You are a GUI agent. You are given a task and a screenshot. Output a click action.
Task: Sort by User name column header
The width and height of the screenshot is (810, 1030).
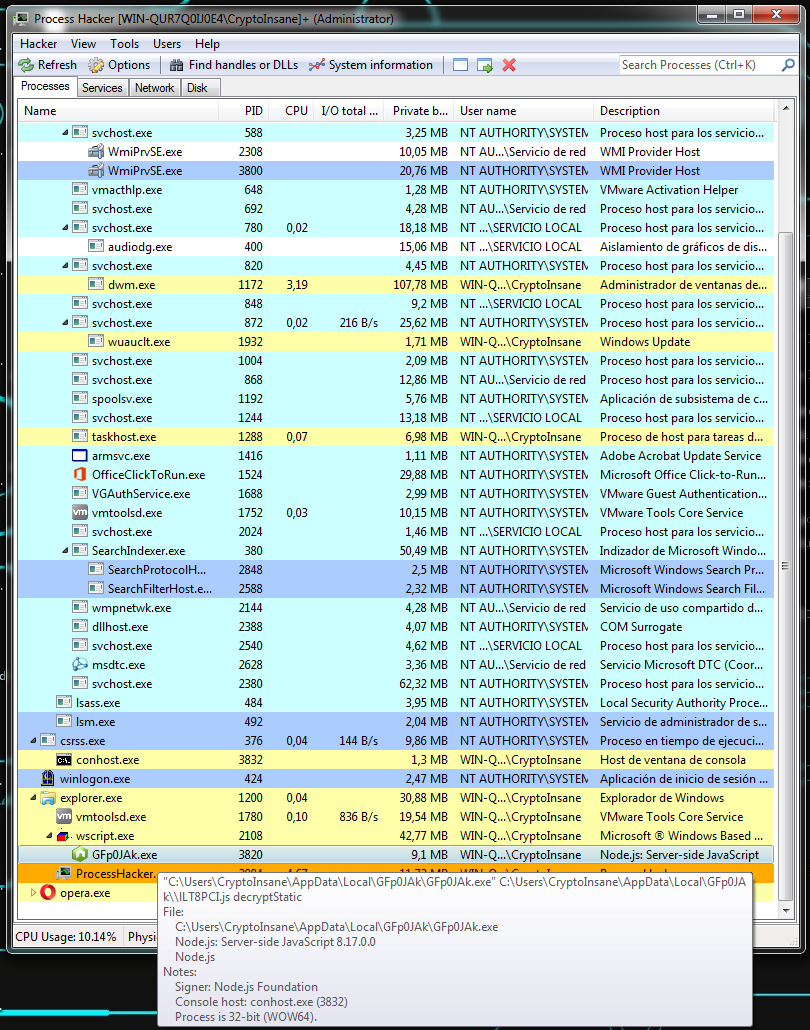524,111
